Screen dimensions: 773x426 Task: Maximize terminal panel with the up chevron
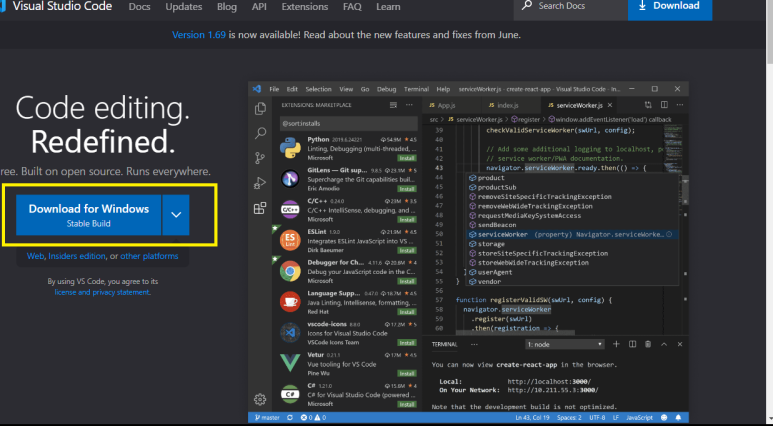click(664, 344)
